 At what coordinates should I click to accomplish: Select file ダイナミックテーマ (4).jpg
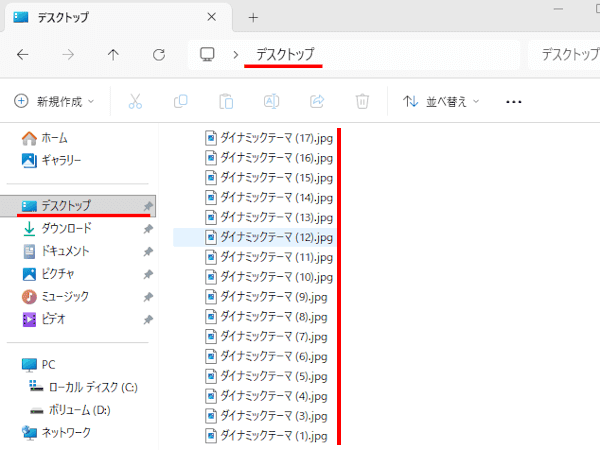click(x=266, y=396)
